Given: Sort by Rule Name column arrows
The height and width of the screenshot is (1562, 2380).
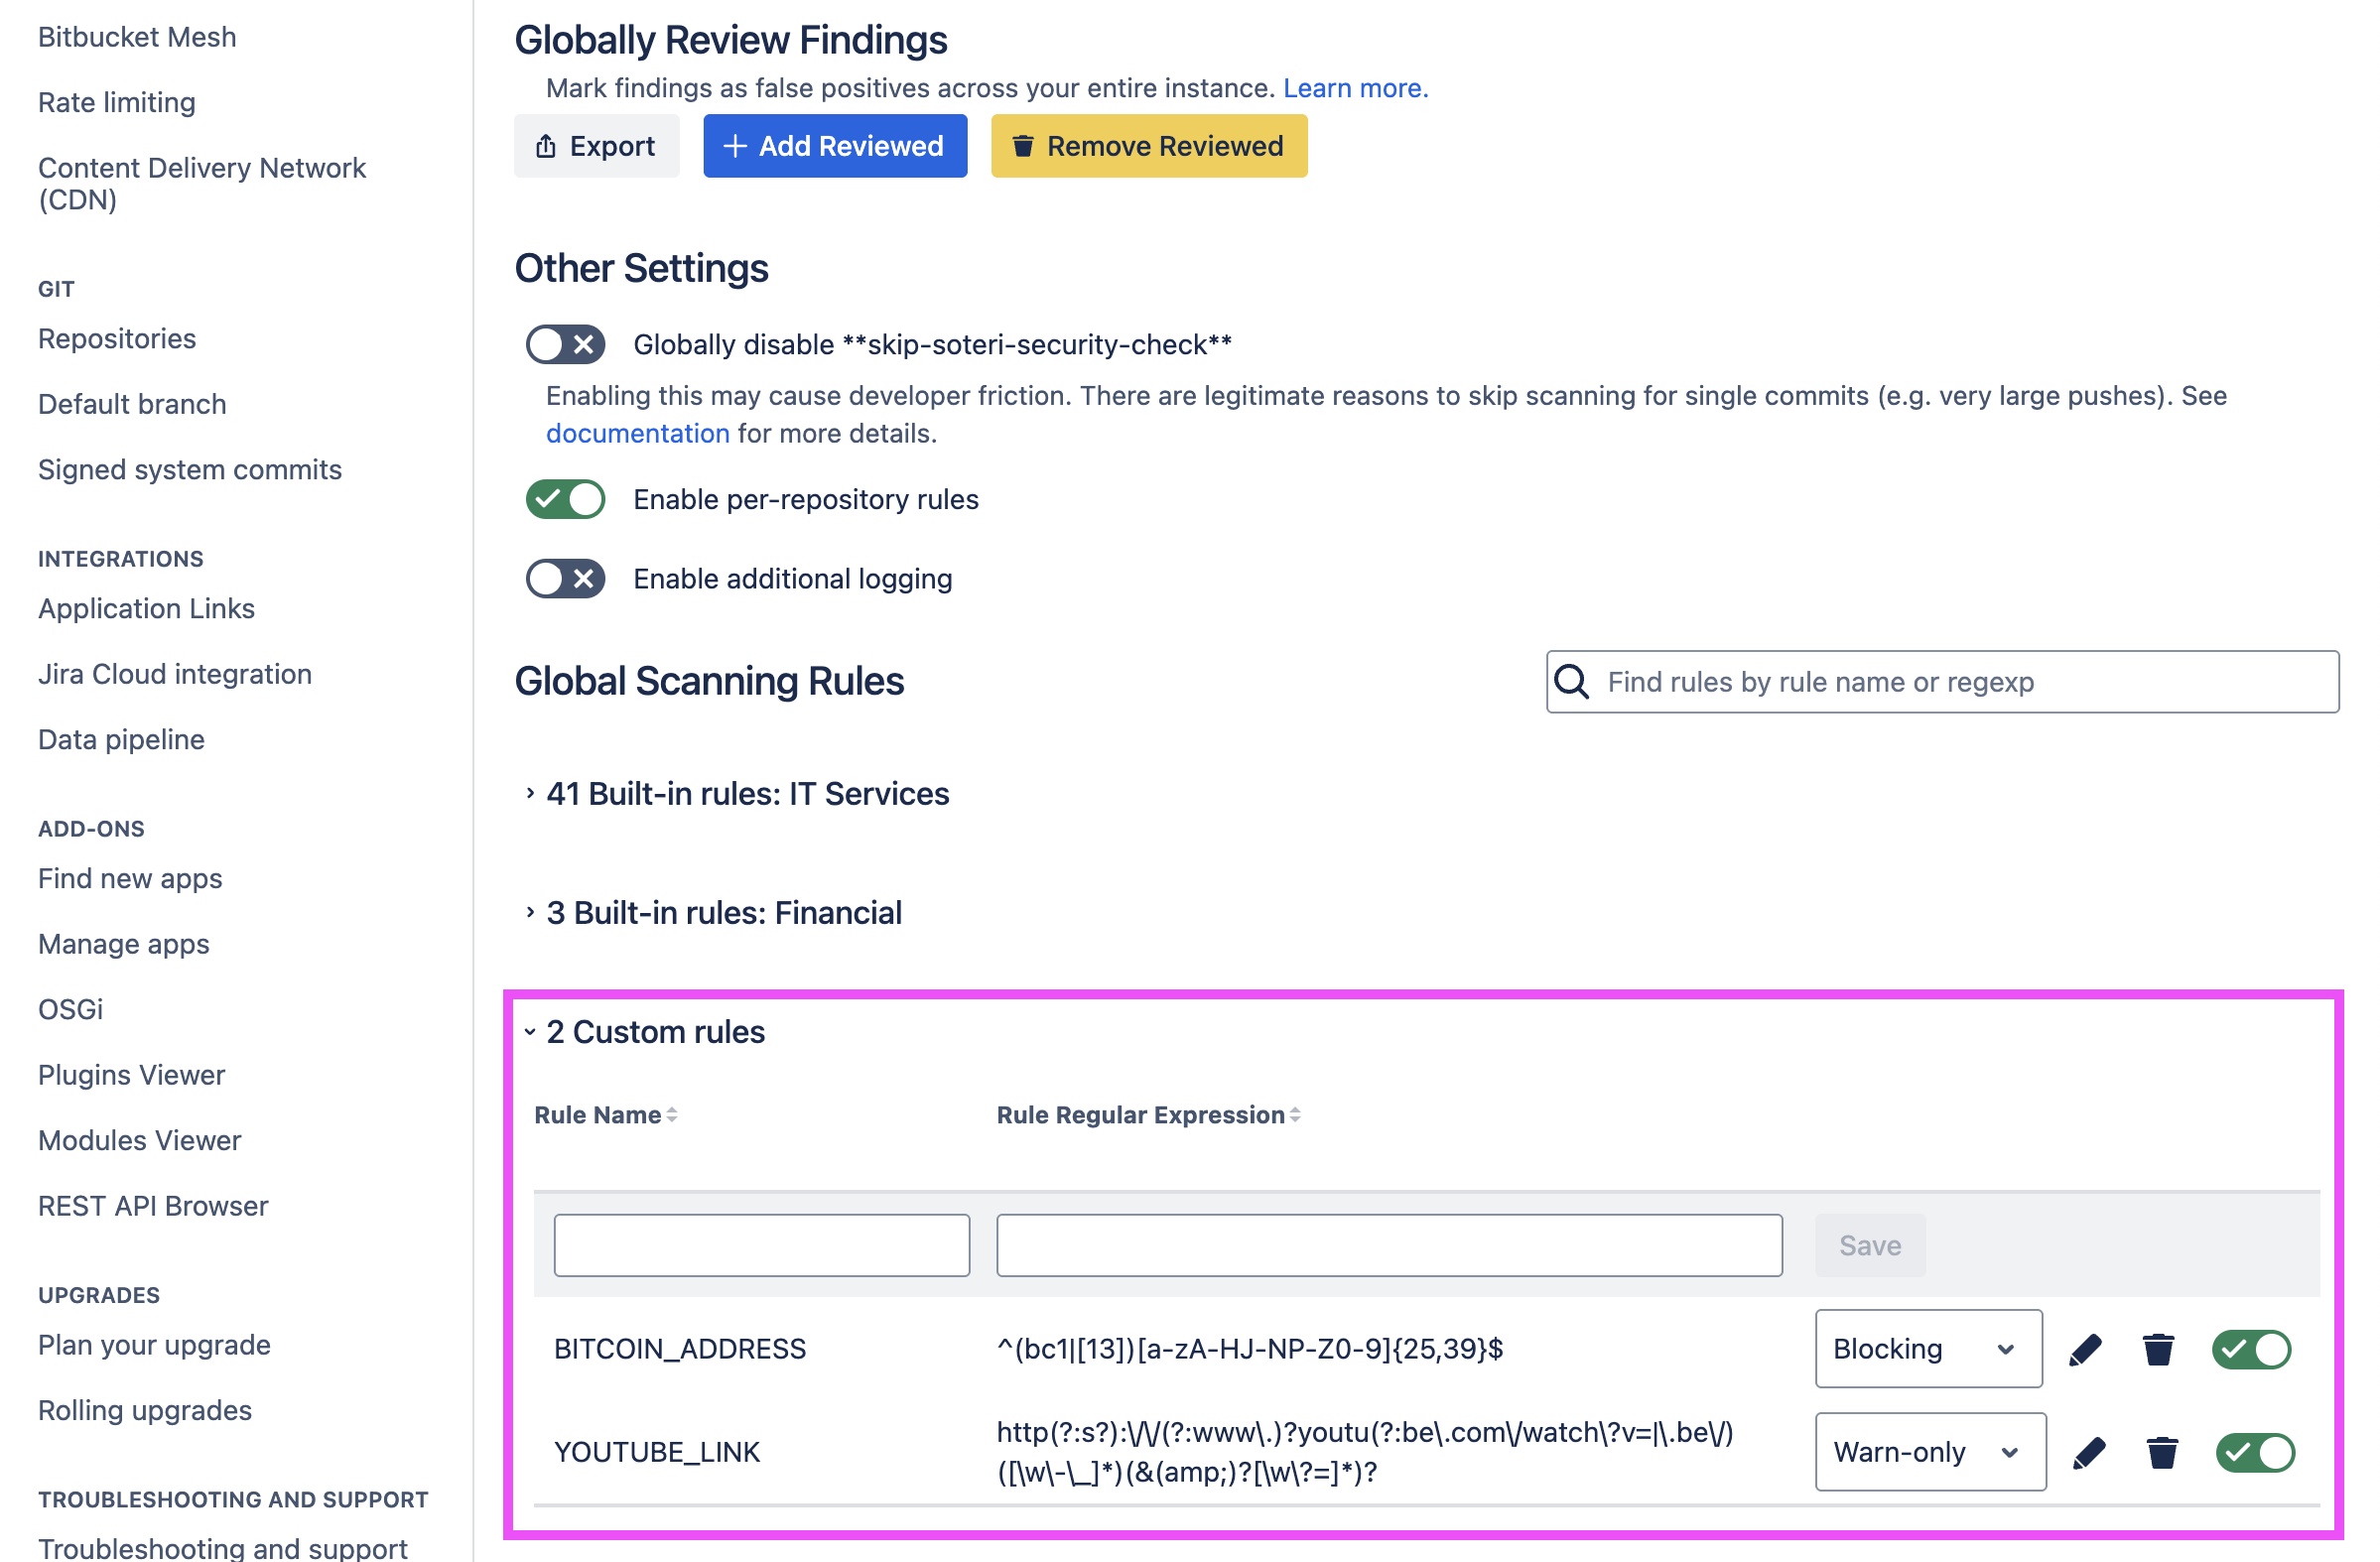Looking at the screenshot, I should (x=672, y=1115).
